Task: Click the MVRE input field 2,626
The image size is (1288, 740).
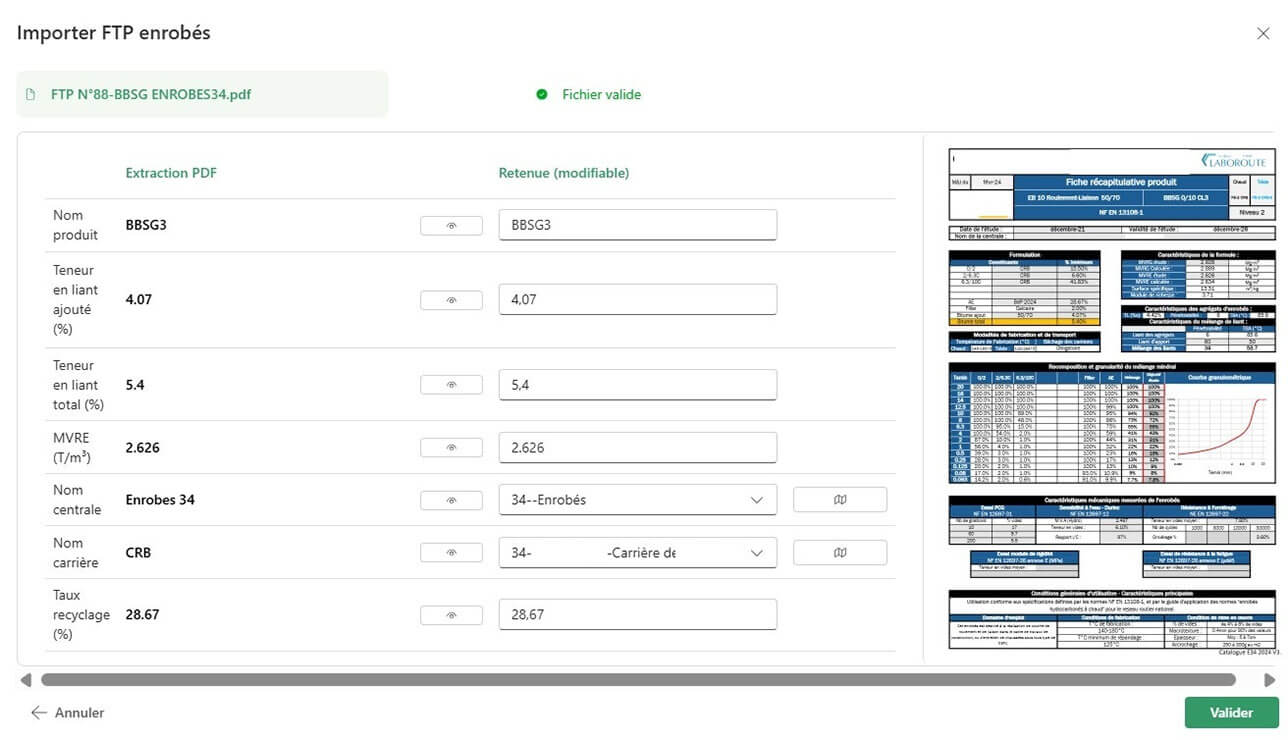Action: (x=638, y=447)
